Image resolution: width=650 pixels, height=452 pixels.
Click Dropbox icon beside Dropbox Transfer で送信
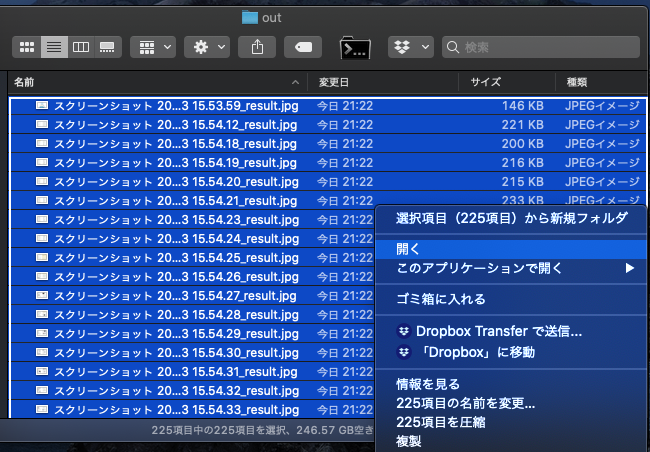(x=404, y=331)
